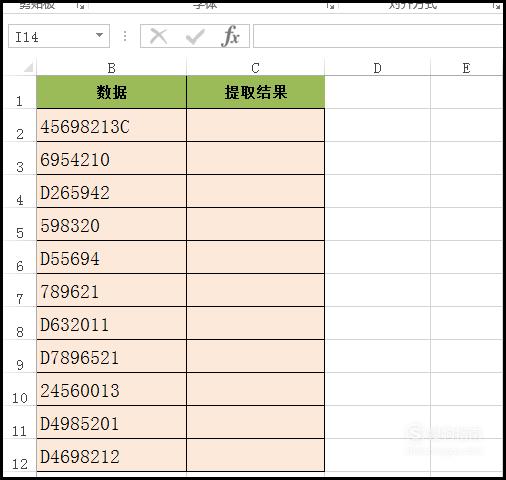The image size is (506, 480).
Task: Select column C header
Action: coord(255,68)
